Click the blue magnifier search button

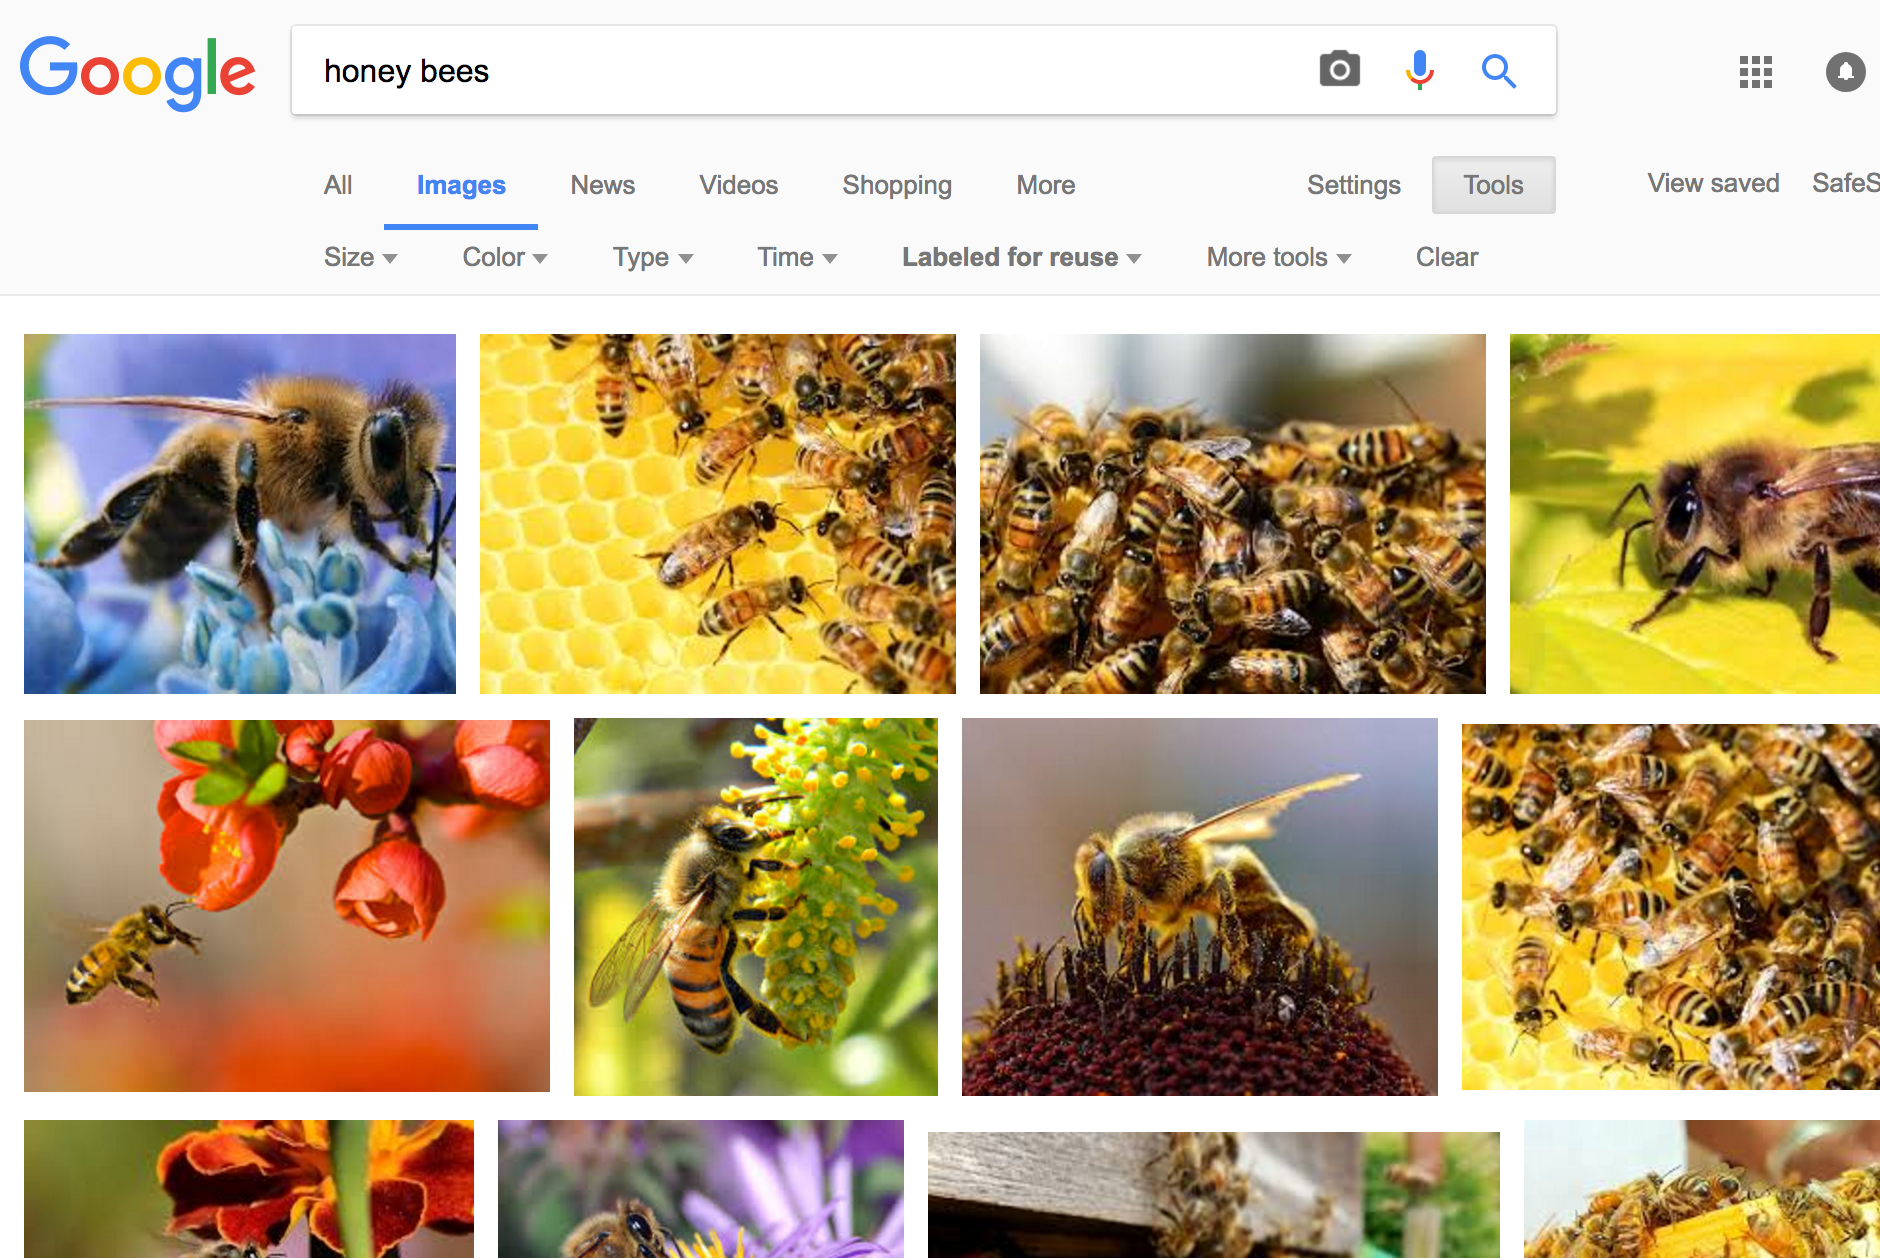point(1498,71)
